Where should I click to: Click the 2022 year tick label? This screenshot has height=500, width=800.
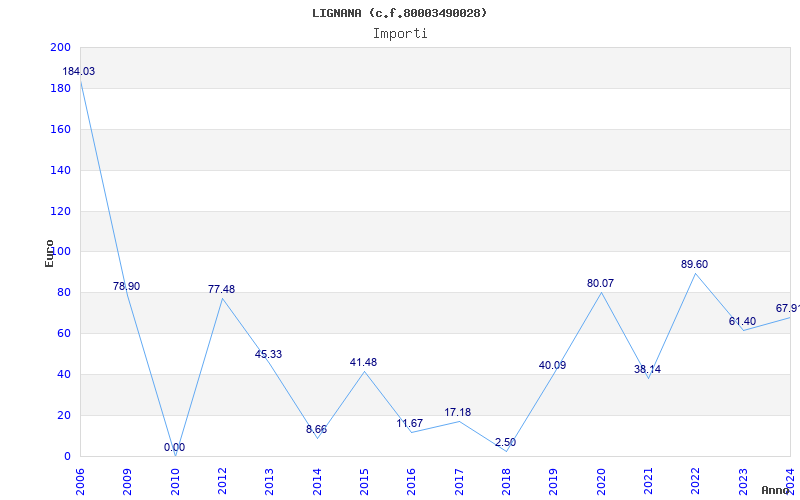695,482
